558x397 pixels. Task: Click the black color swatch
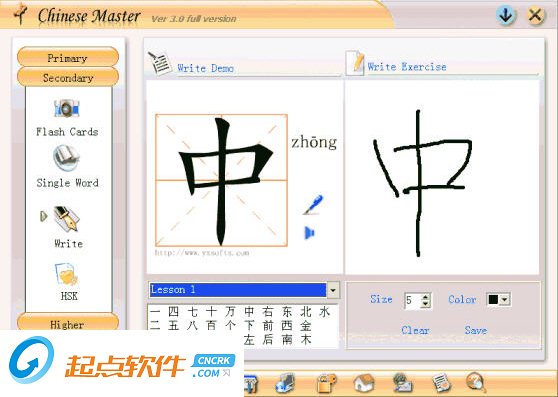click(x=493, y=300)
